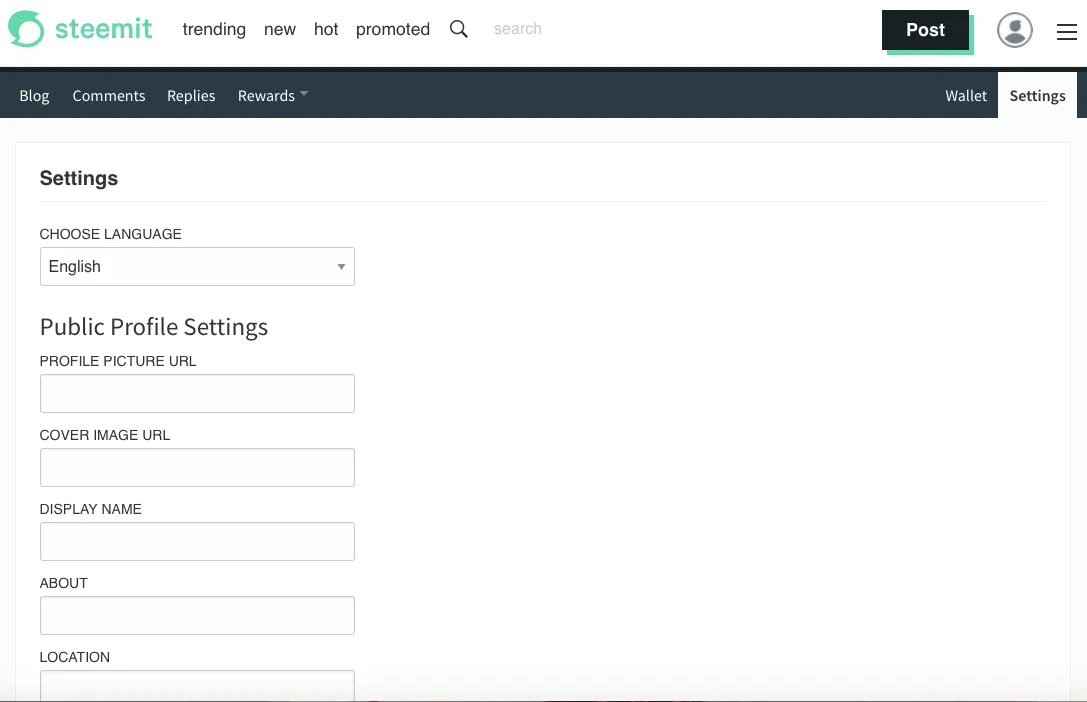Switch to the Blog tab
Image resolution: width=1087 pixels, height=702 pixels.
34,96
